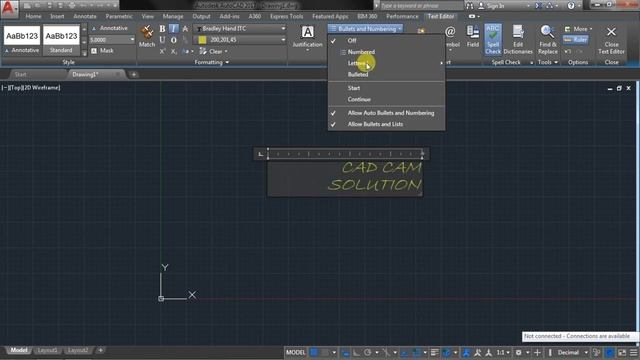This screenshot has height=360, width=640.
Task: Click the text ruler tab stop marker
Action: click(260, 154)
